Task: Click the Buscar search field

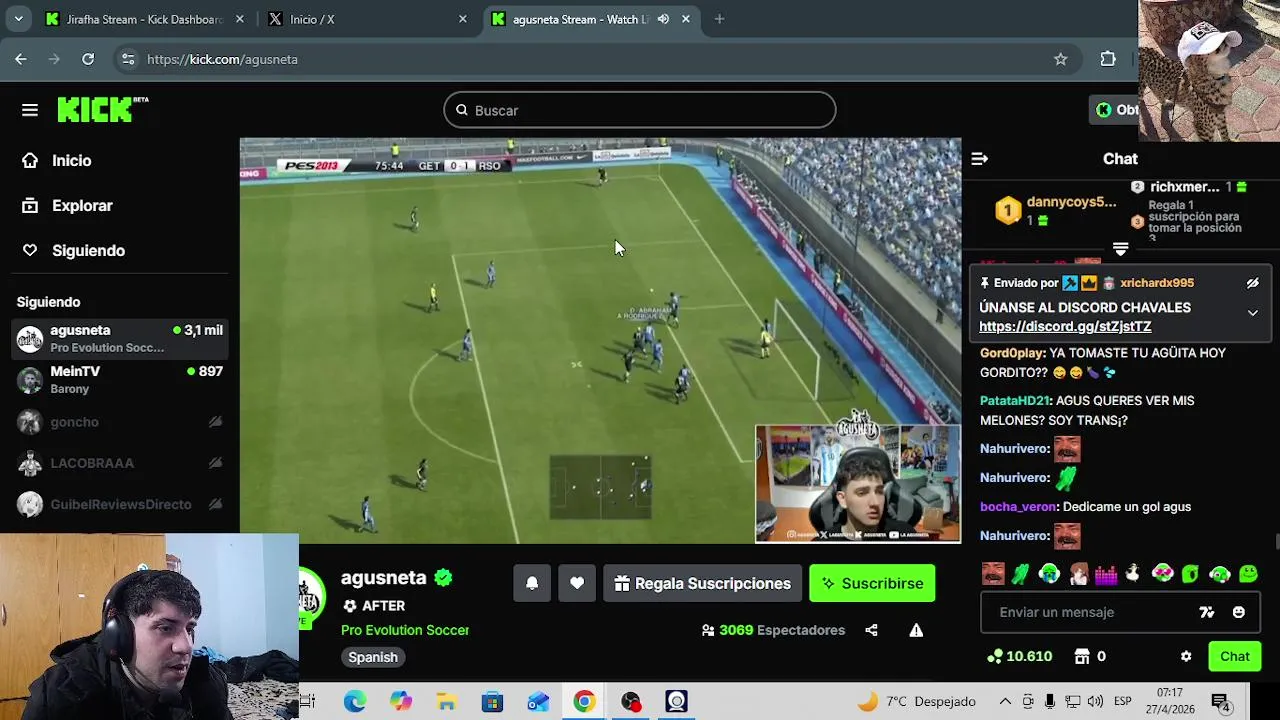Action: coord(640,110)
